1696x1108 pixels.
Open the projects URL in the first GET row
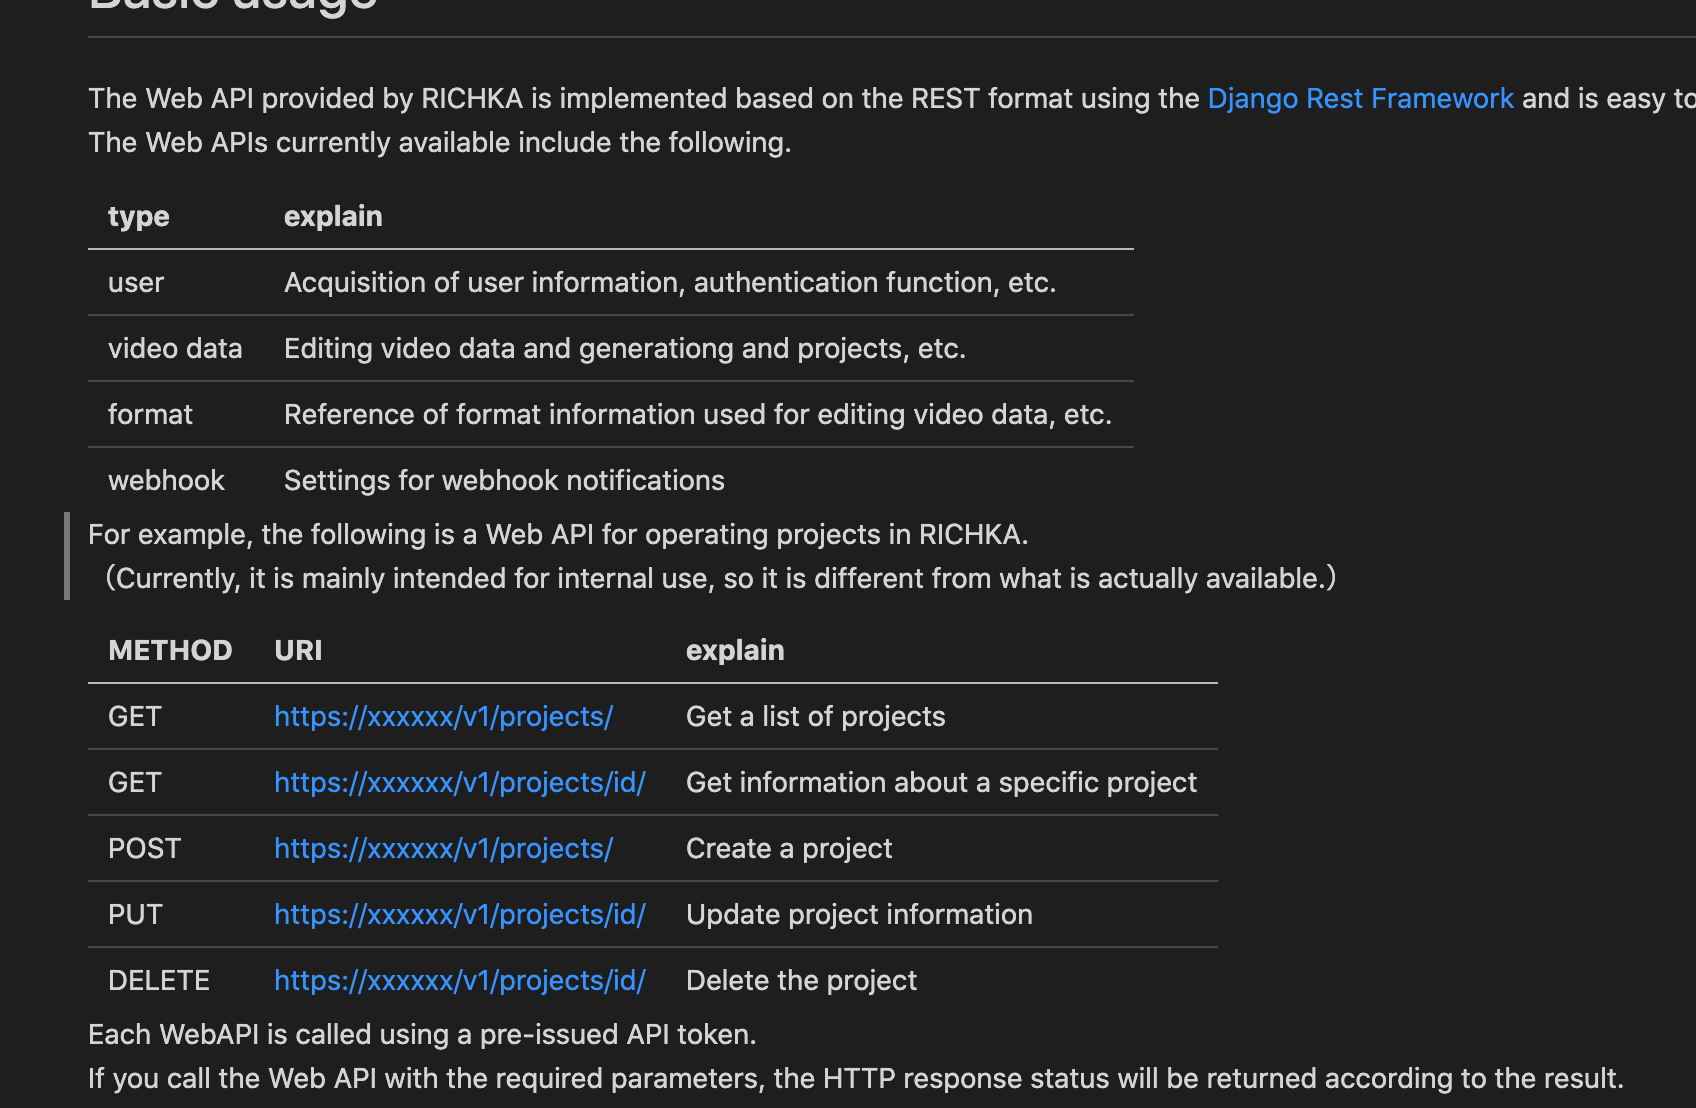point(443,716)
